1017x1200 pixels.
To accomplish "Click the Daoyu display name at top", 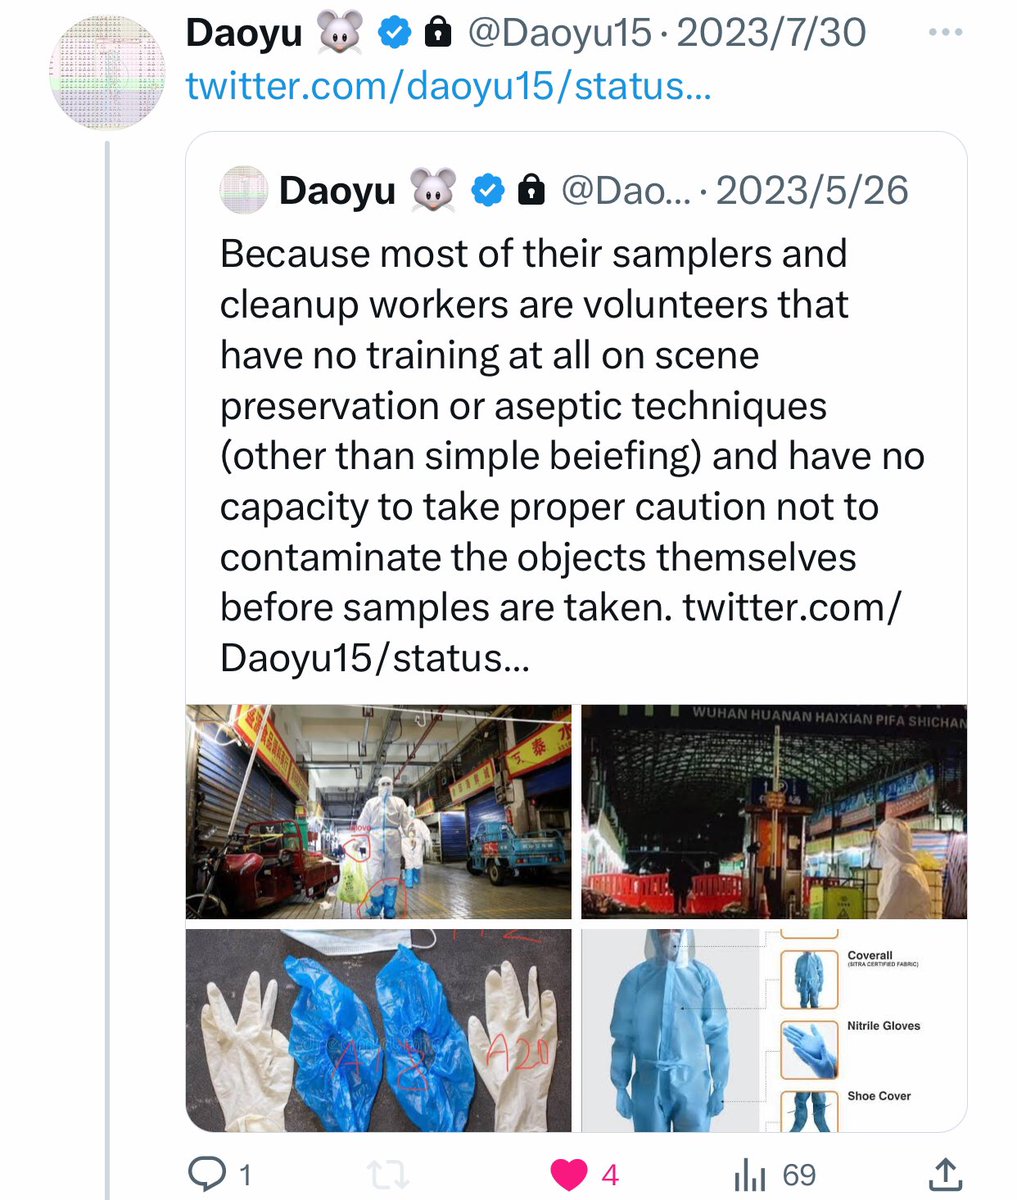I will pos(244,34).
